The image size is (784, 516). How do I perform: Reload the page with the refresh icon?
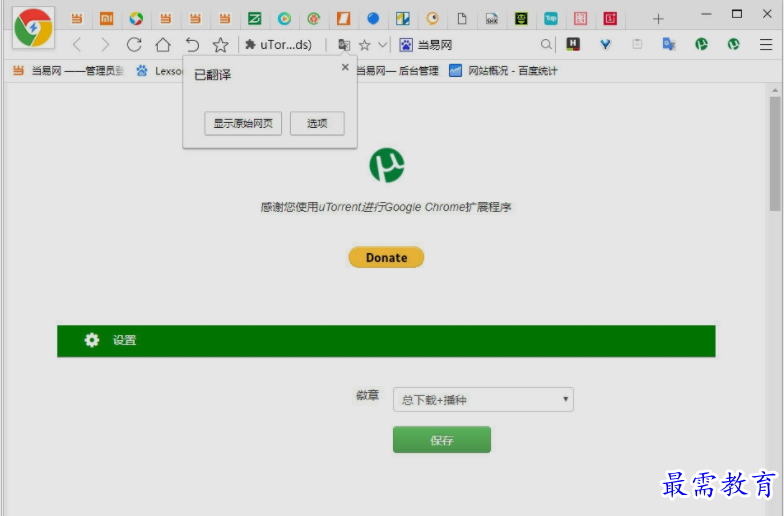[x=134, y=45]
